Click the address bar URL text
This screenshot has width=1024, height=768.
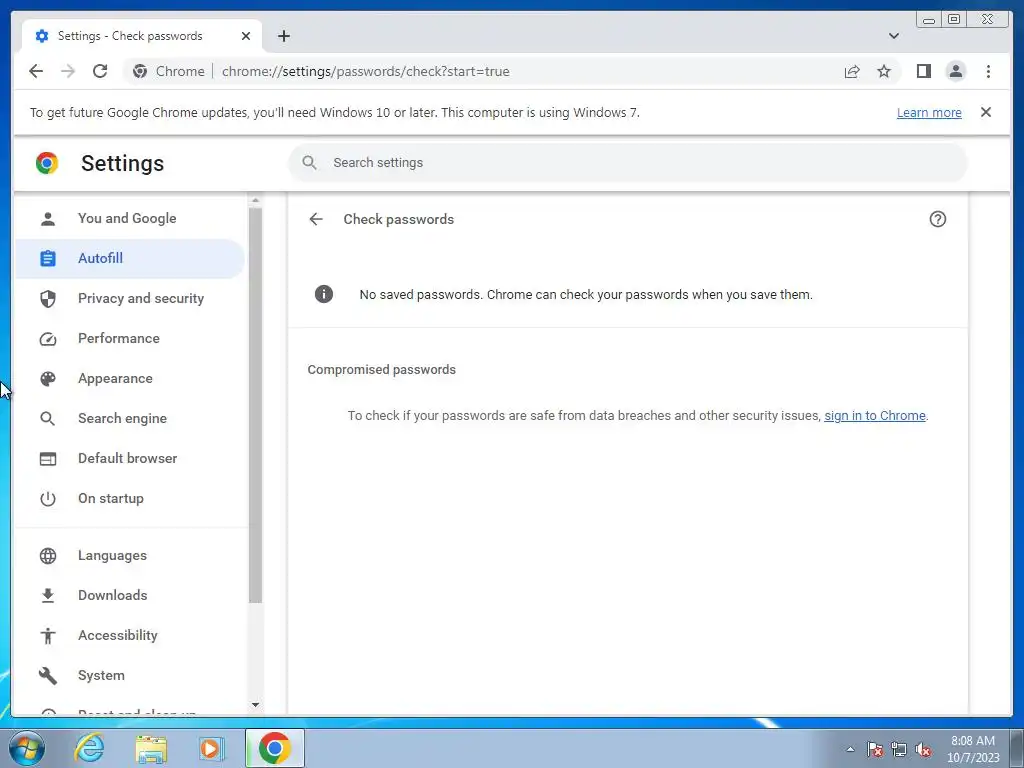[x=365, y=71]
